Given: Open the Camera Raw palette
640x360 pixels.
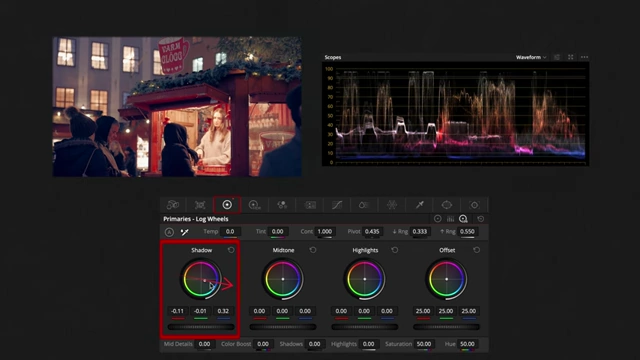Looking at the screenshot, I should click(x=173, y=204).
